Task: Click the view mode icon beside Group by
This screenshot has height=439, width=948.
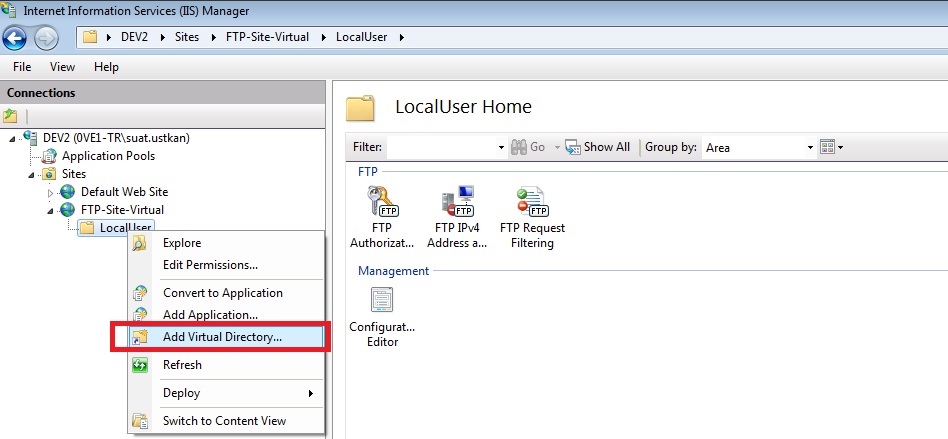Action: pos(827,147)
